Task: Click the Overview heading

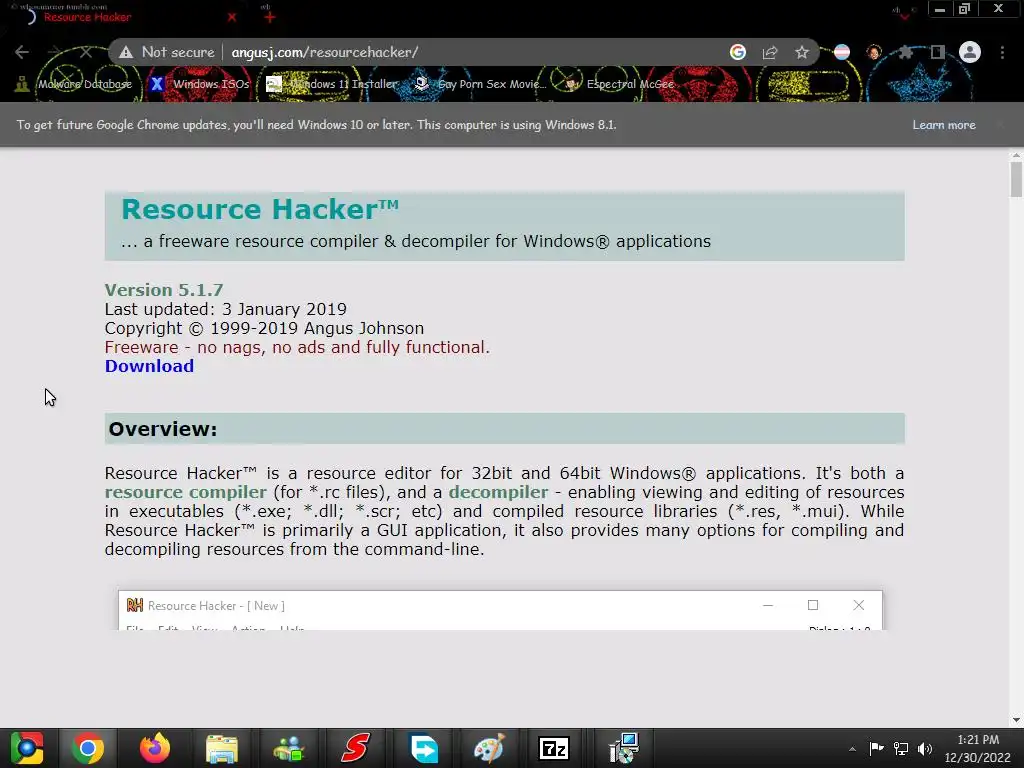Action: [x=163, y=428]
